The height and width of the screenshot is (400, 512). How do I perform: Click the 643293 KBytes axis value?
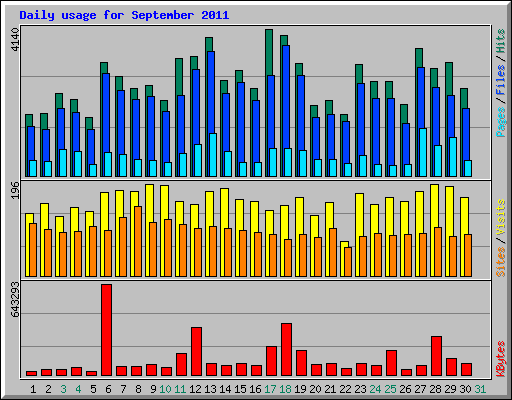tap(15, 299)
